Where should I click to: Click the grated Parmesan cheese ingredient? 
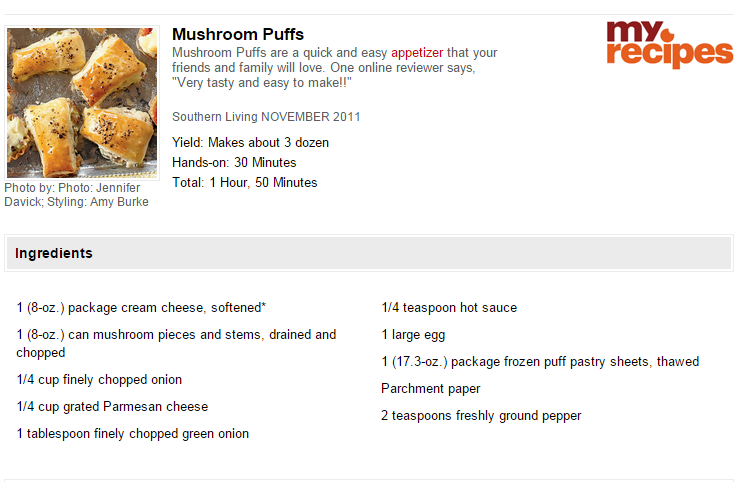click(x=112, y=407)
